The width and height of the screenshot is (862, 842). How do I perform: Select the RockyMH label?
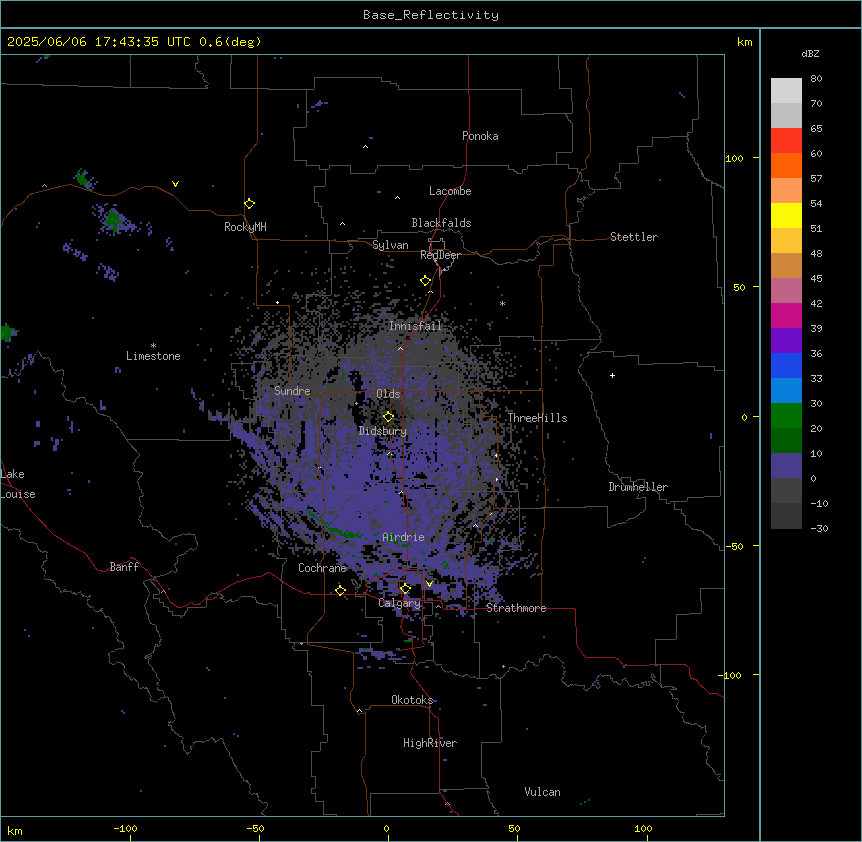click(245, 227)
